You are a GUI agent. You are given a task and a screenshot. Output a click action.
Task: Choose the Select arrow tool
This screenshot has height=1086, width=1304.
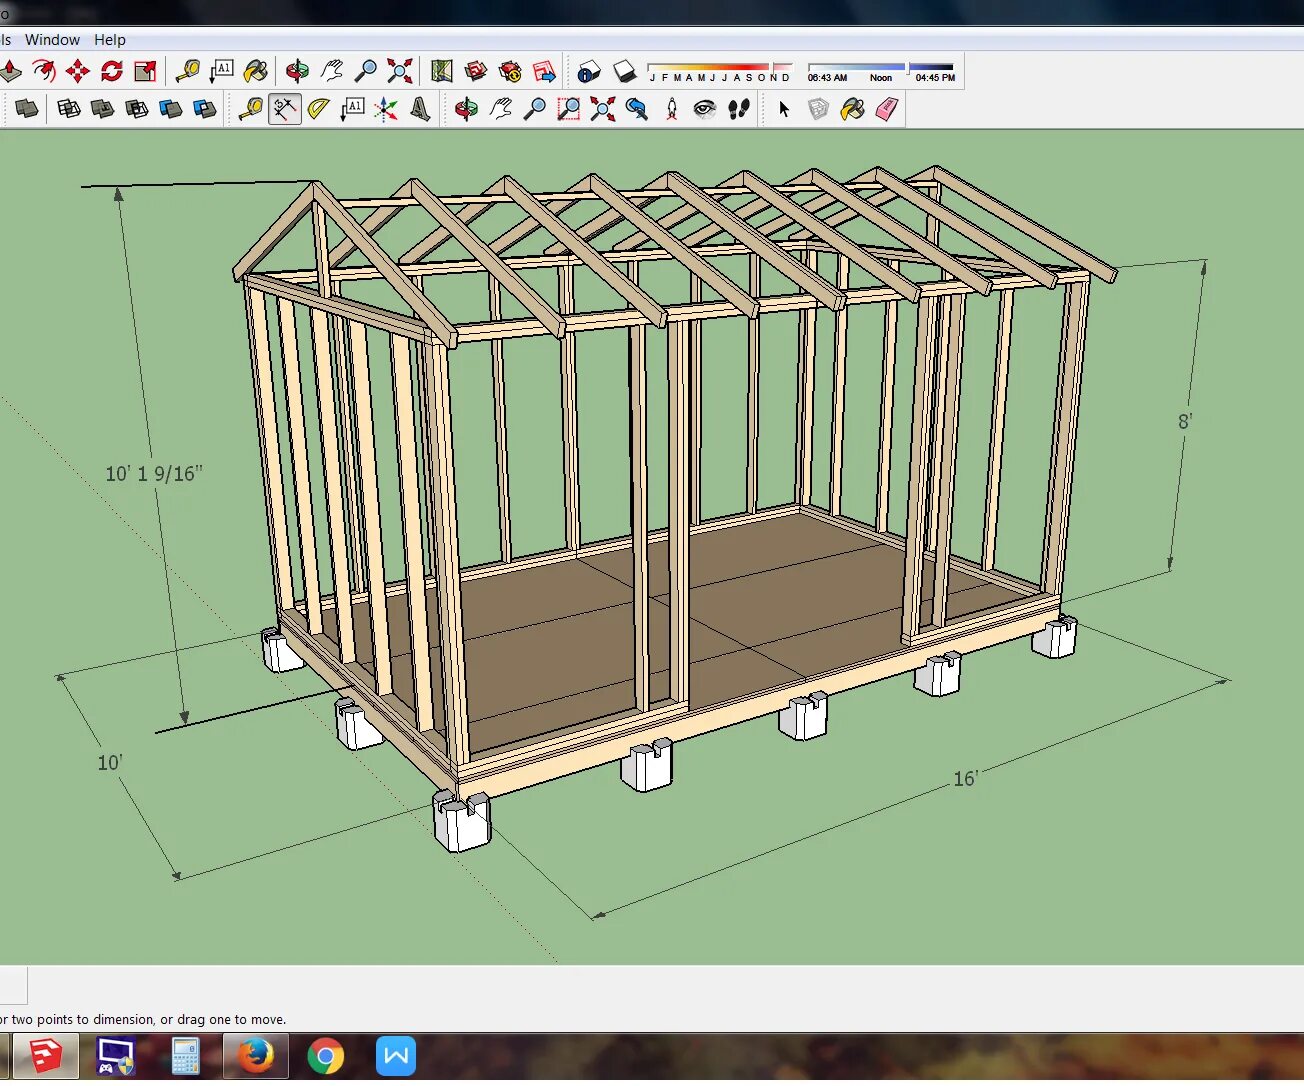click(x=784, y=108)
